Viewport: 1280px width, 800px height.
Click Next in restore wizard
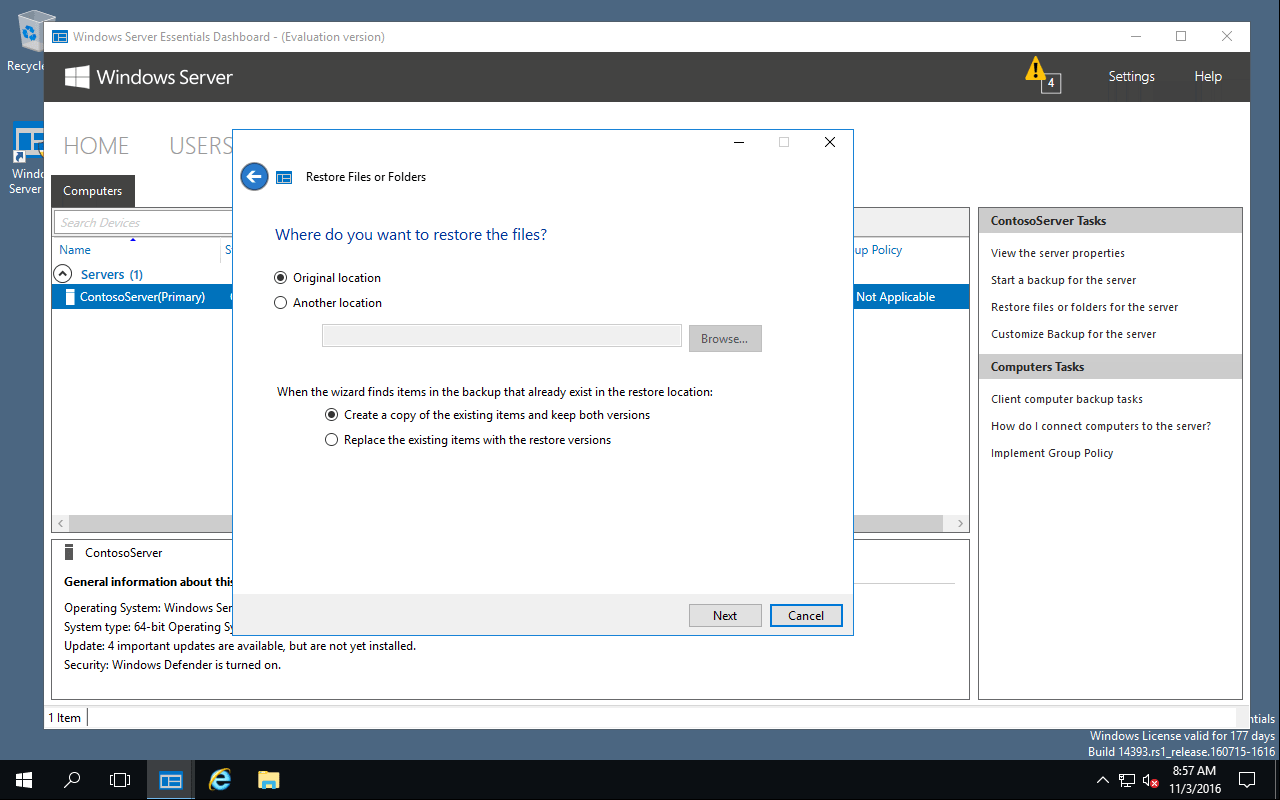[725, 616]
